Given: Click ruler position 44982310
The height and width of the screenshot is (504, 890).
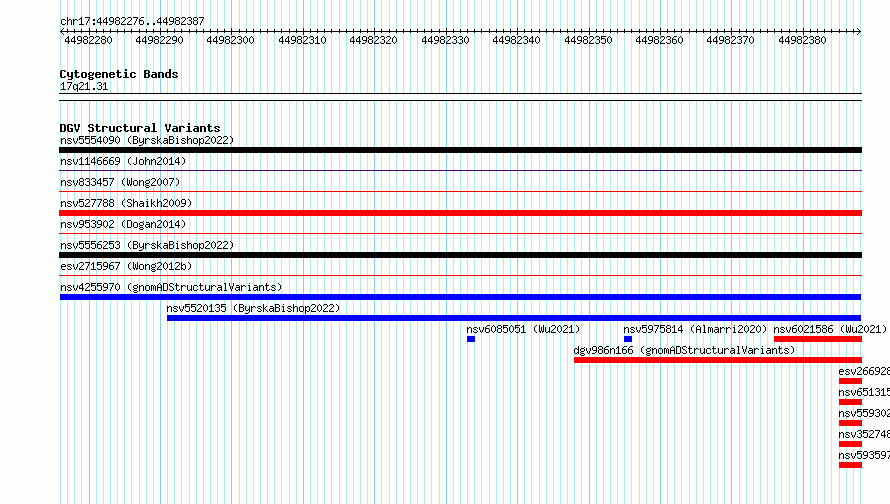Looking at the screenshot, I should point(303,40).
